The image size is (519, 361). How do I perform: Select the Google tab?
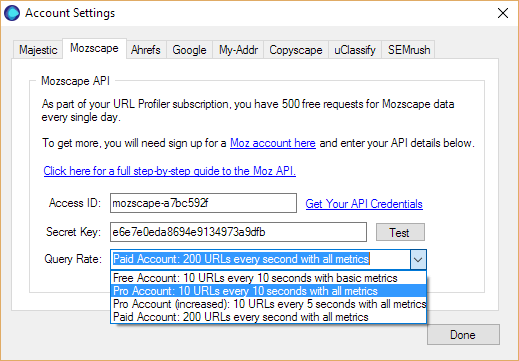(x=189, y=50)
